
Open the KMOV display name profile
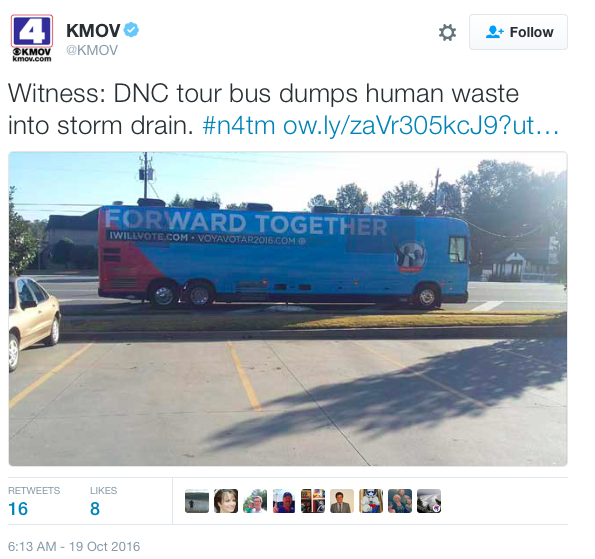[x=93, y=30]
